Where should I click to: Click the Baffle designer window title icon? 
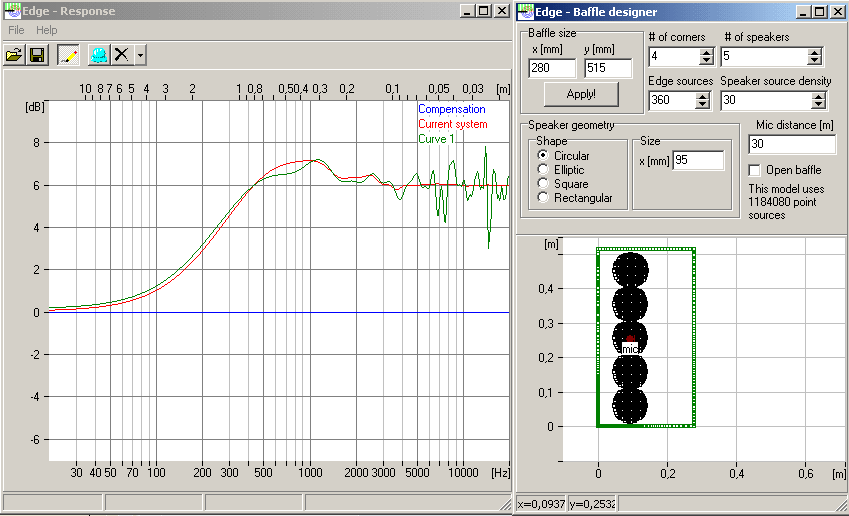point(525,11)
